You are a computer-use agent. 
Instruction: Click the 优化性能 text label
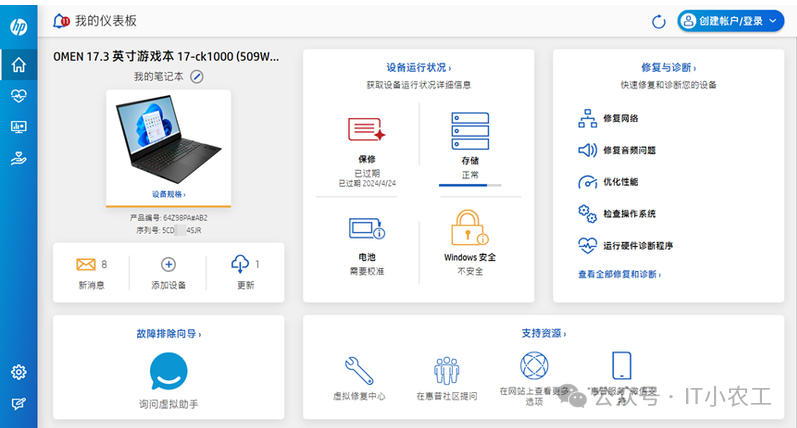[621, 182]
